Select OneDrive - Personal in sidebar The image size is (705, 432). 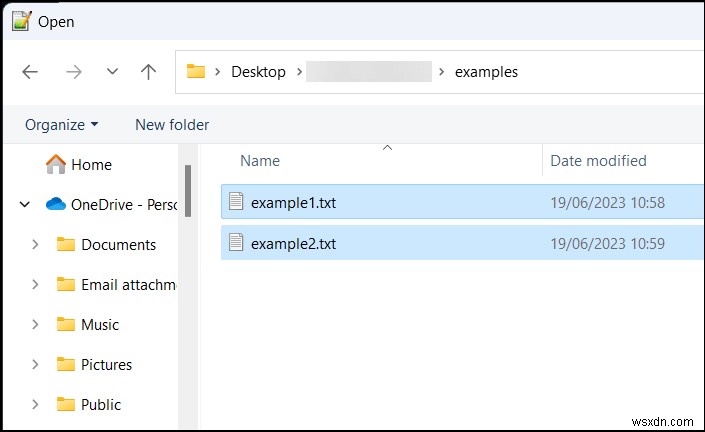[124, 205]
